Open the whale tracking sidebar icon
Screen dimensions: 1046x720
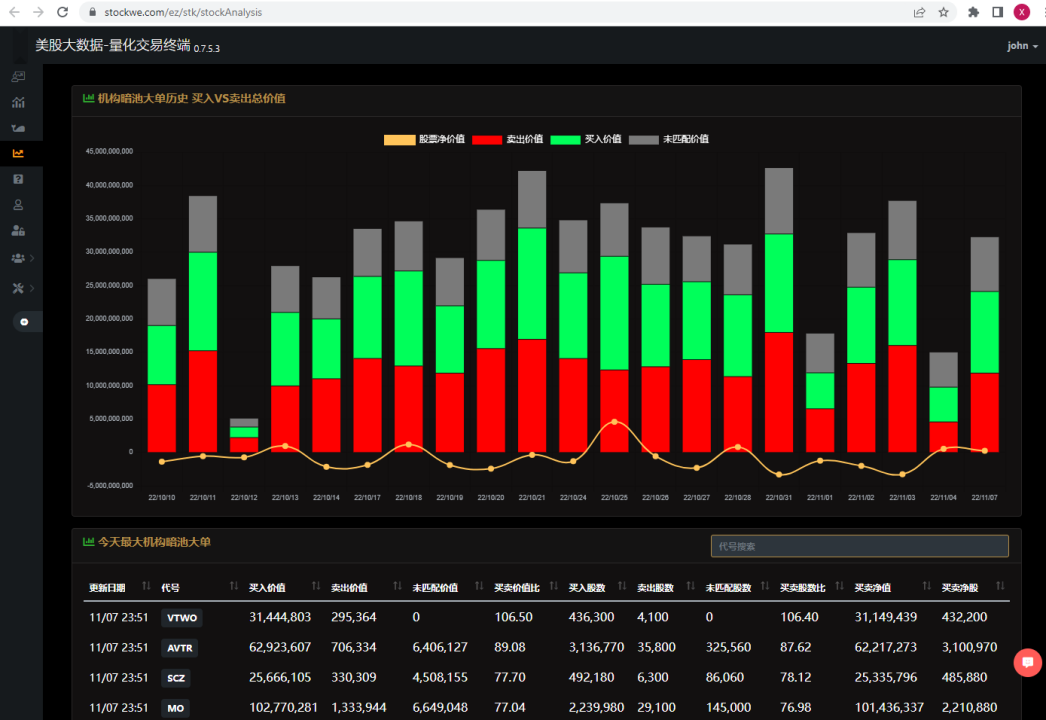18,128
